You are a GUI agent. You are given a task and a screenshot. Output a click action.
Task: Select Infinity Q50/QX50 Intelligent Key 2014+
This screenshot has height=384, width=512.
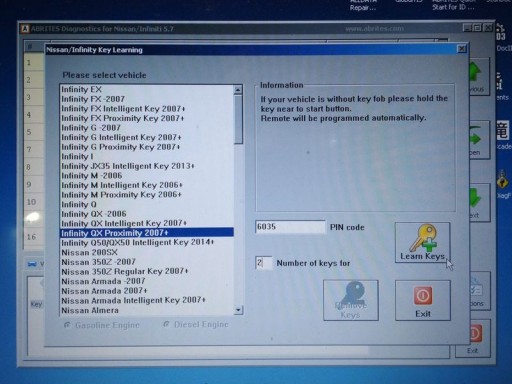[147, 242]
